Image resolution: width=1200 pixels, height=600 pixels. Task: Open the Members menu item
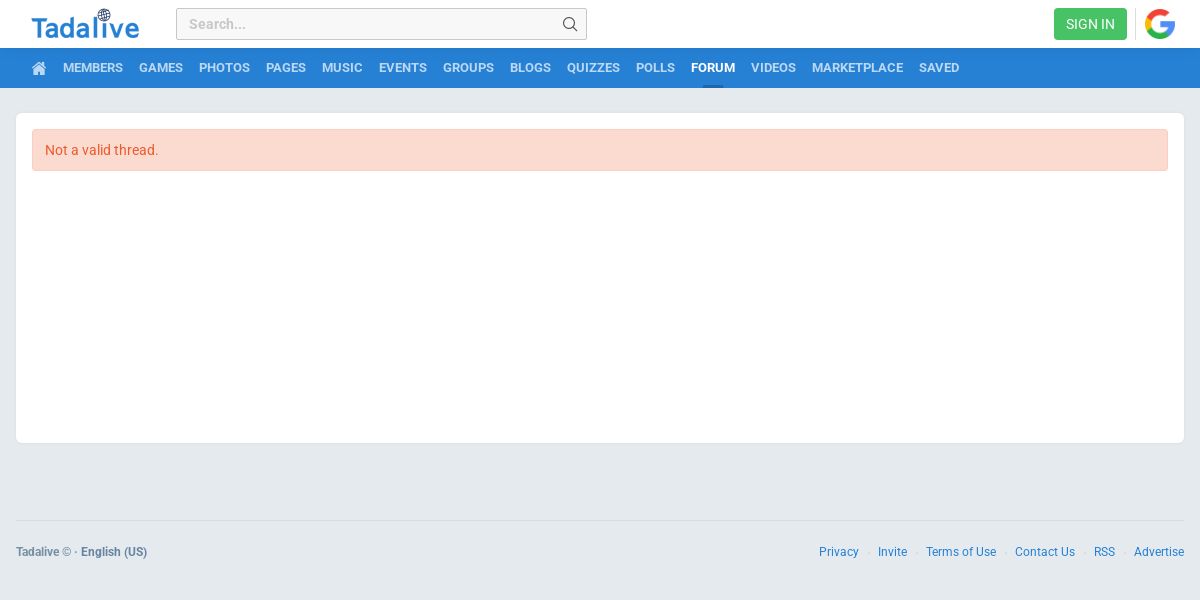click(x=93, y=68)
